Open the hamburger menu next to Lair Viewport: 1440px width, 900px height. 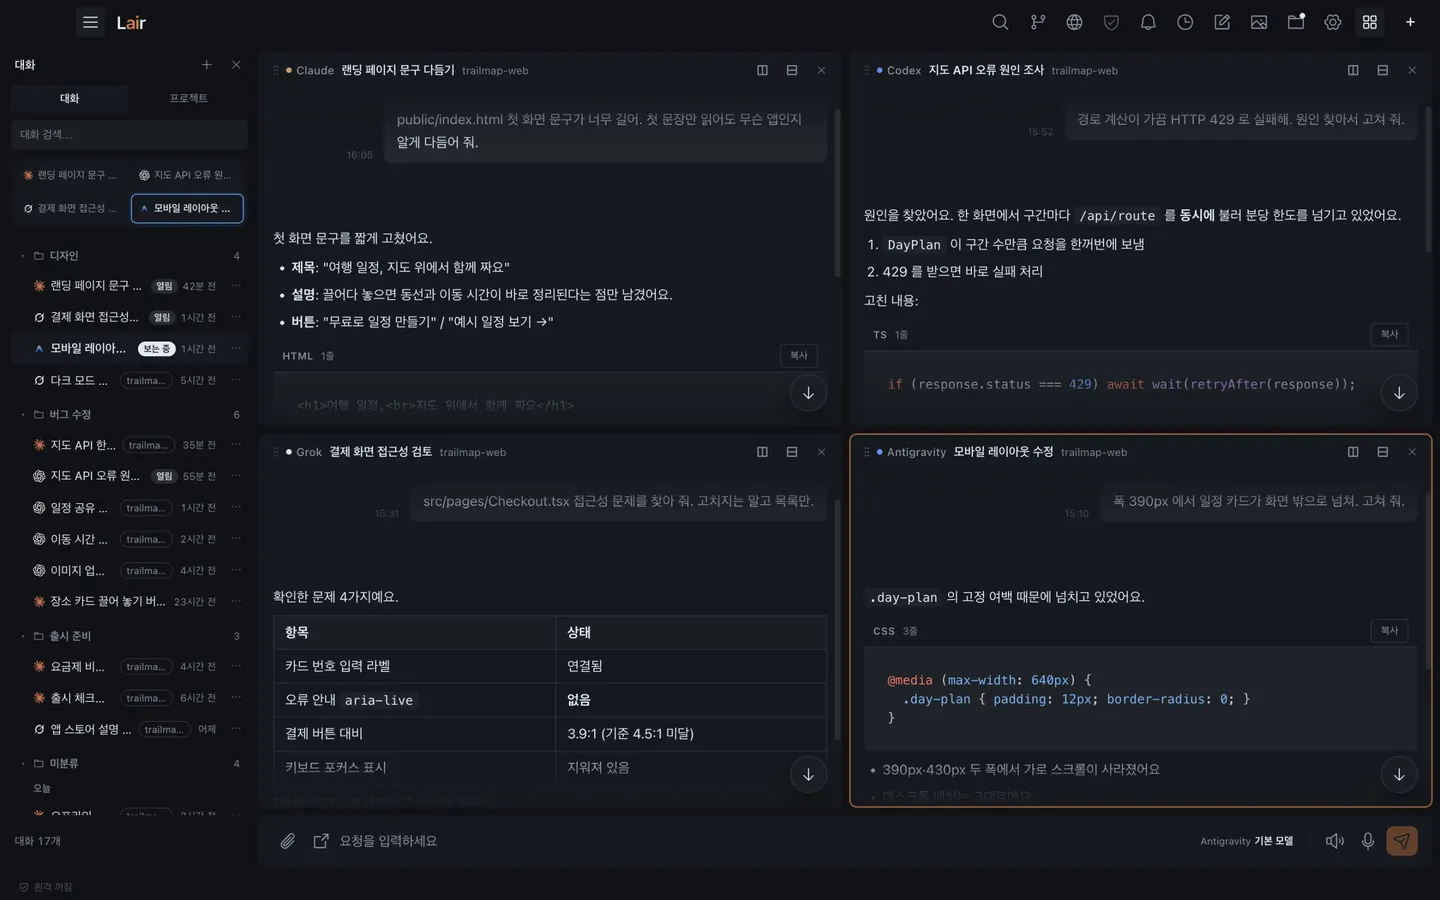click(x=90, y=22)
